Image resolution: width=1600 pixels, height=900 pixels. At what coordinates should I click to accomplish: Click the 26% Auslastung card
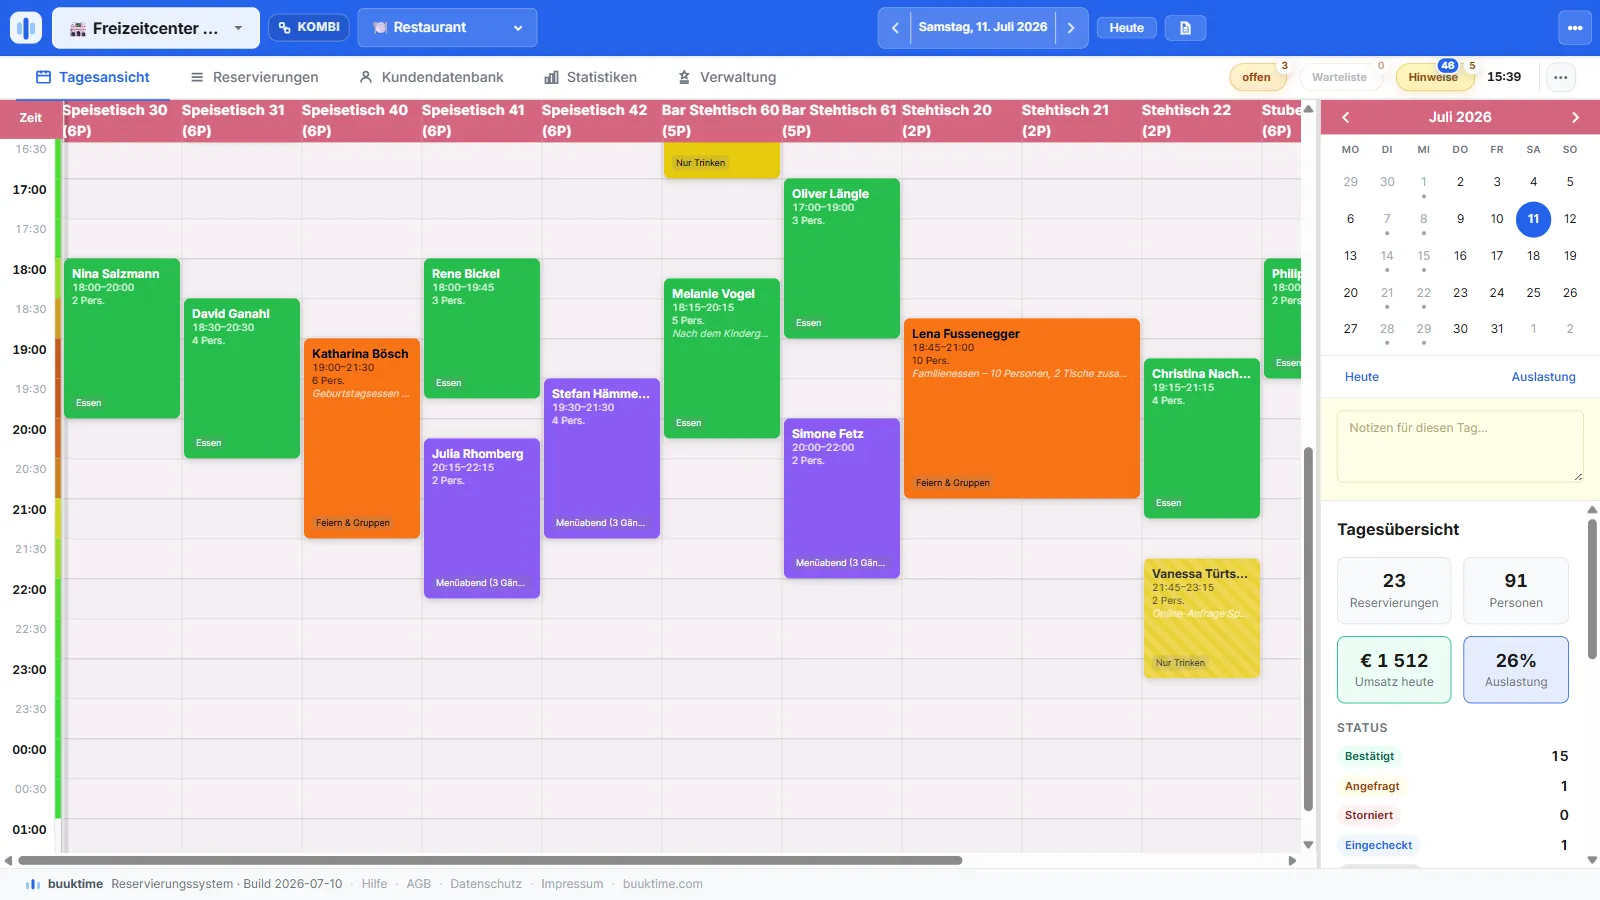tap(1516, 669)
